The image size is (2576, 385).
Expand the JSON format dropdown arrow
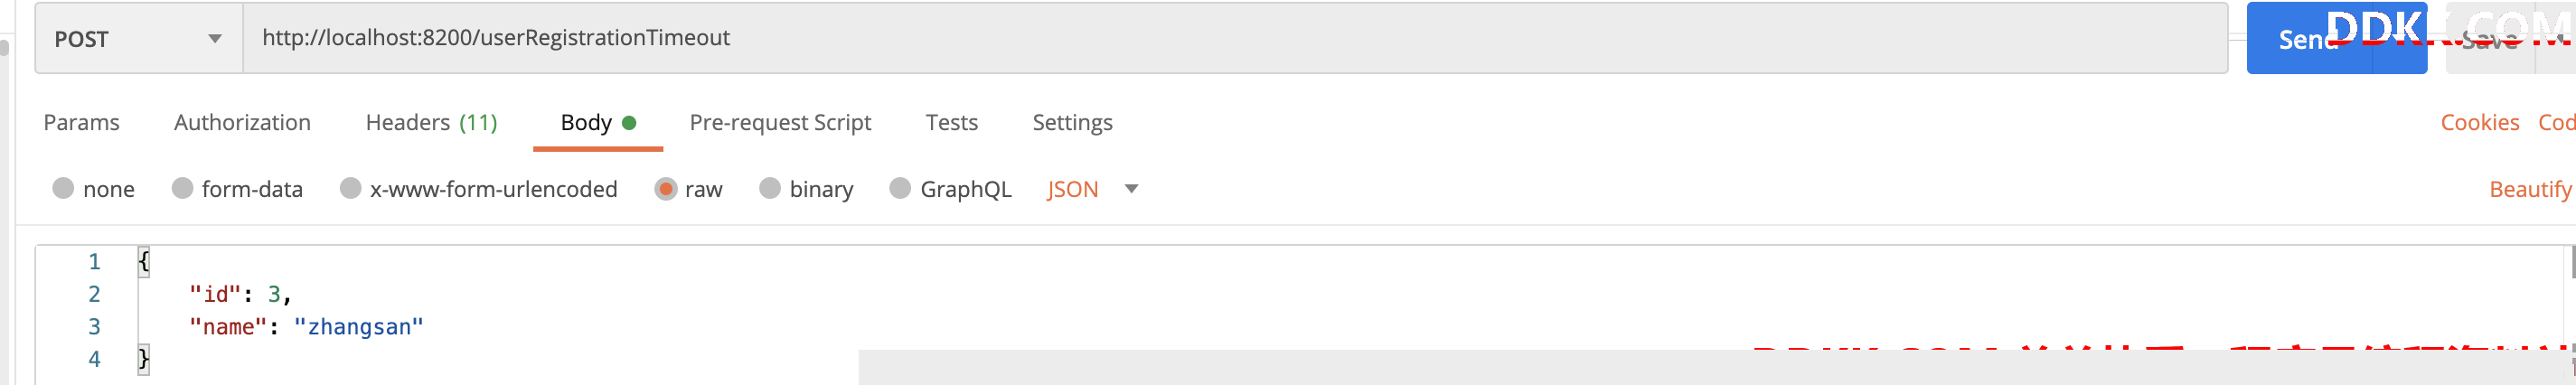(x=1131, y=188)
